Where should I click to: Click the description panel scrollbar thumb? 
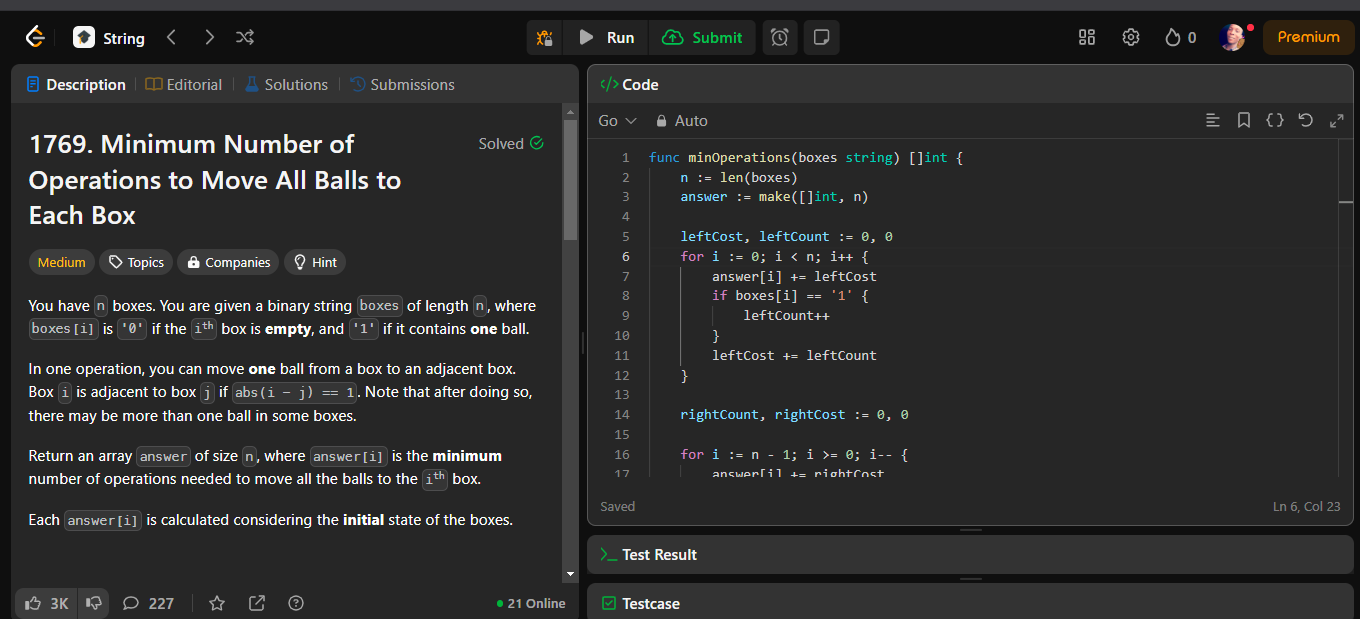point(571,179)
